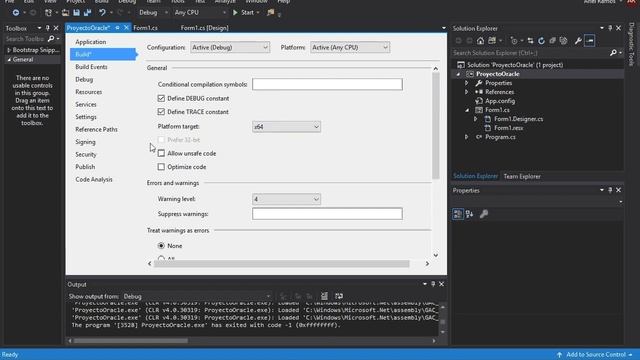The height and width of the screenshot is (360, 640).
Task: Click the Home icon in Solution Explorer
Action: tap(480, 40)
